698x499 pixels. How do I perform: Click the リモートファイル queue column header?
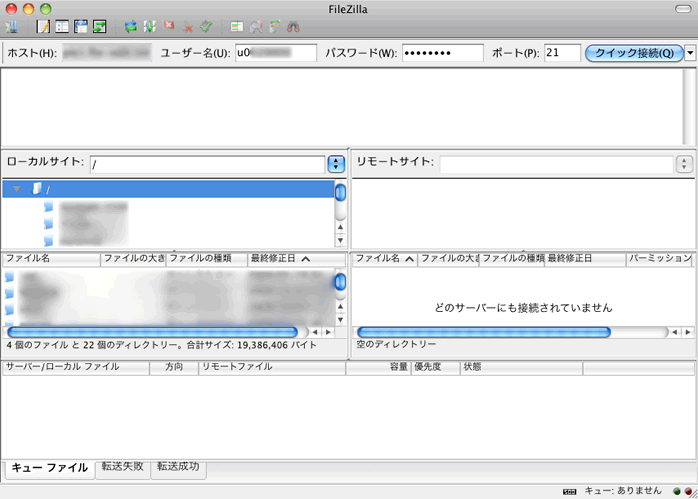coord(272,367)
